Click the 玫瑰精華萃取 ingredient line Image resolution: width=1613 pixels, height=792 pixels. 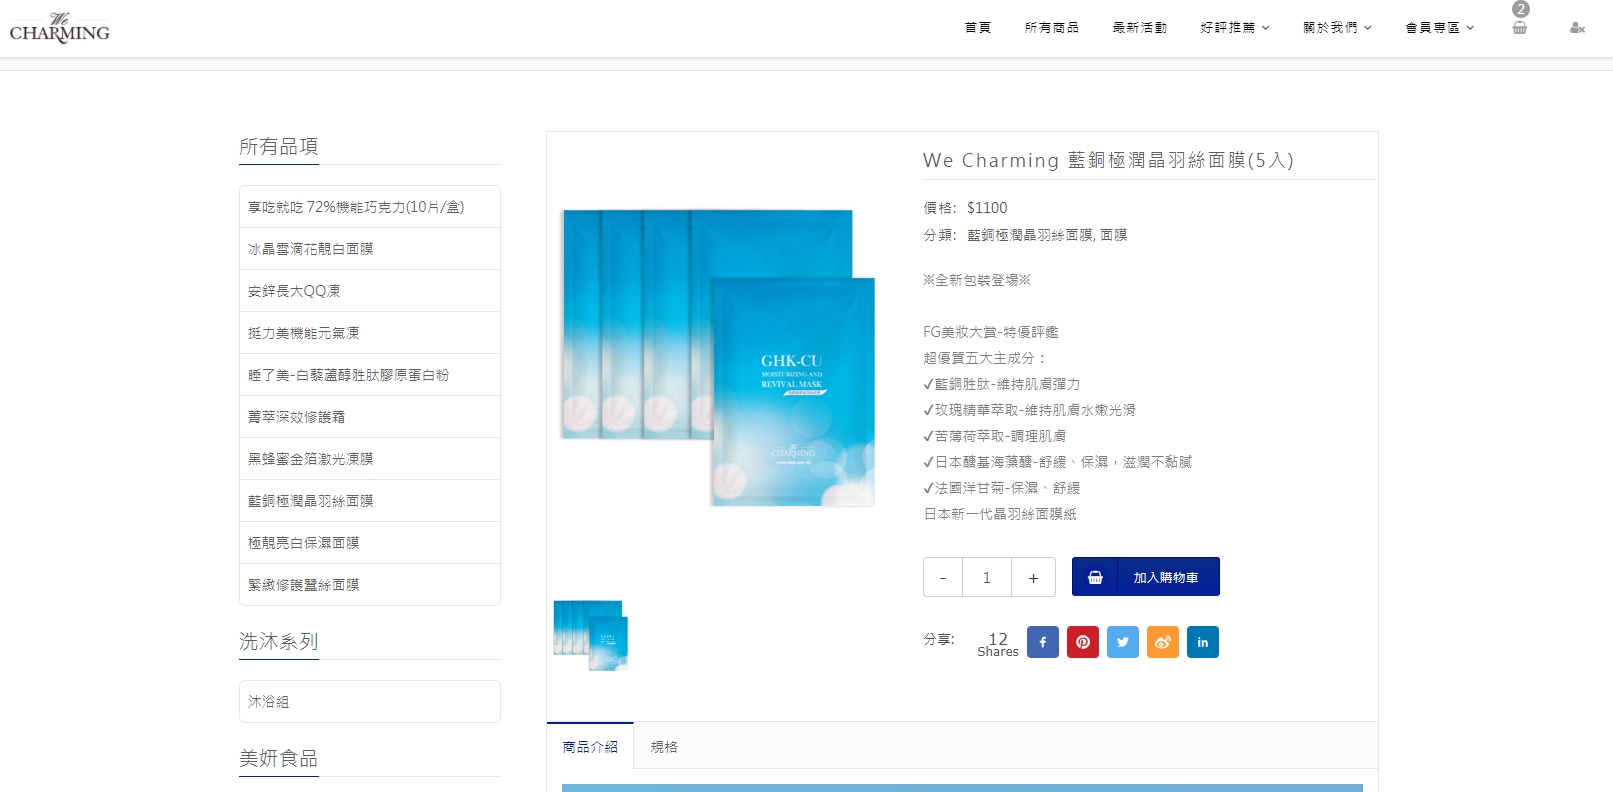pos(1030,410)
